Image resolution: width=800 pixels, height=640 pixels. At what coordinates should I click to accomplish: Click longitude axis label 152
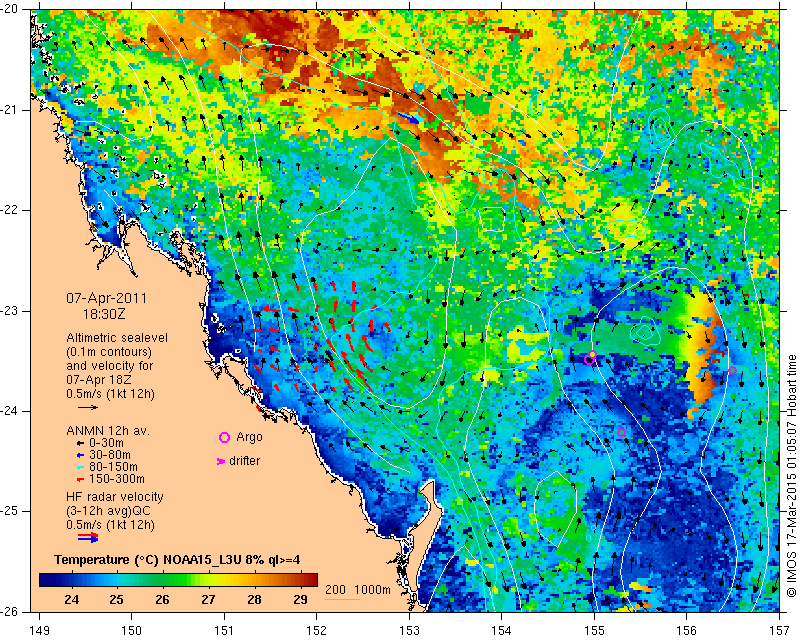pos(317,630)
